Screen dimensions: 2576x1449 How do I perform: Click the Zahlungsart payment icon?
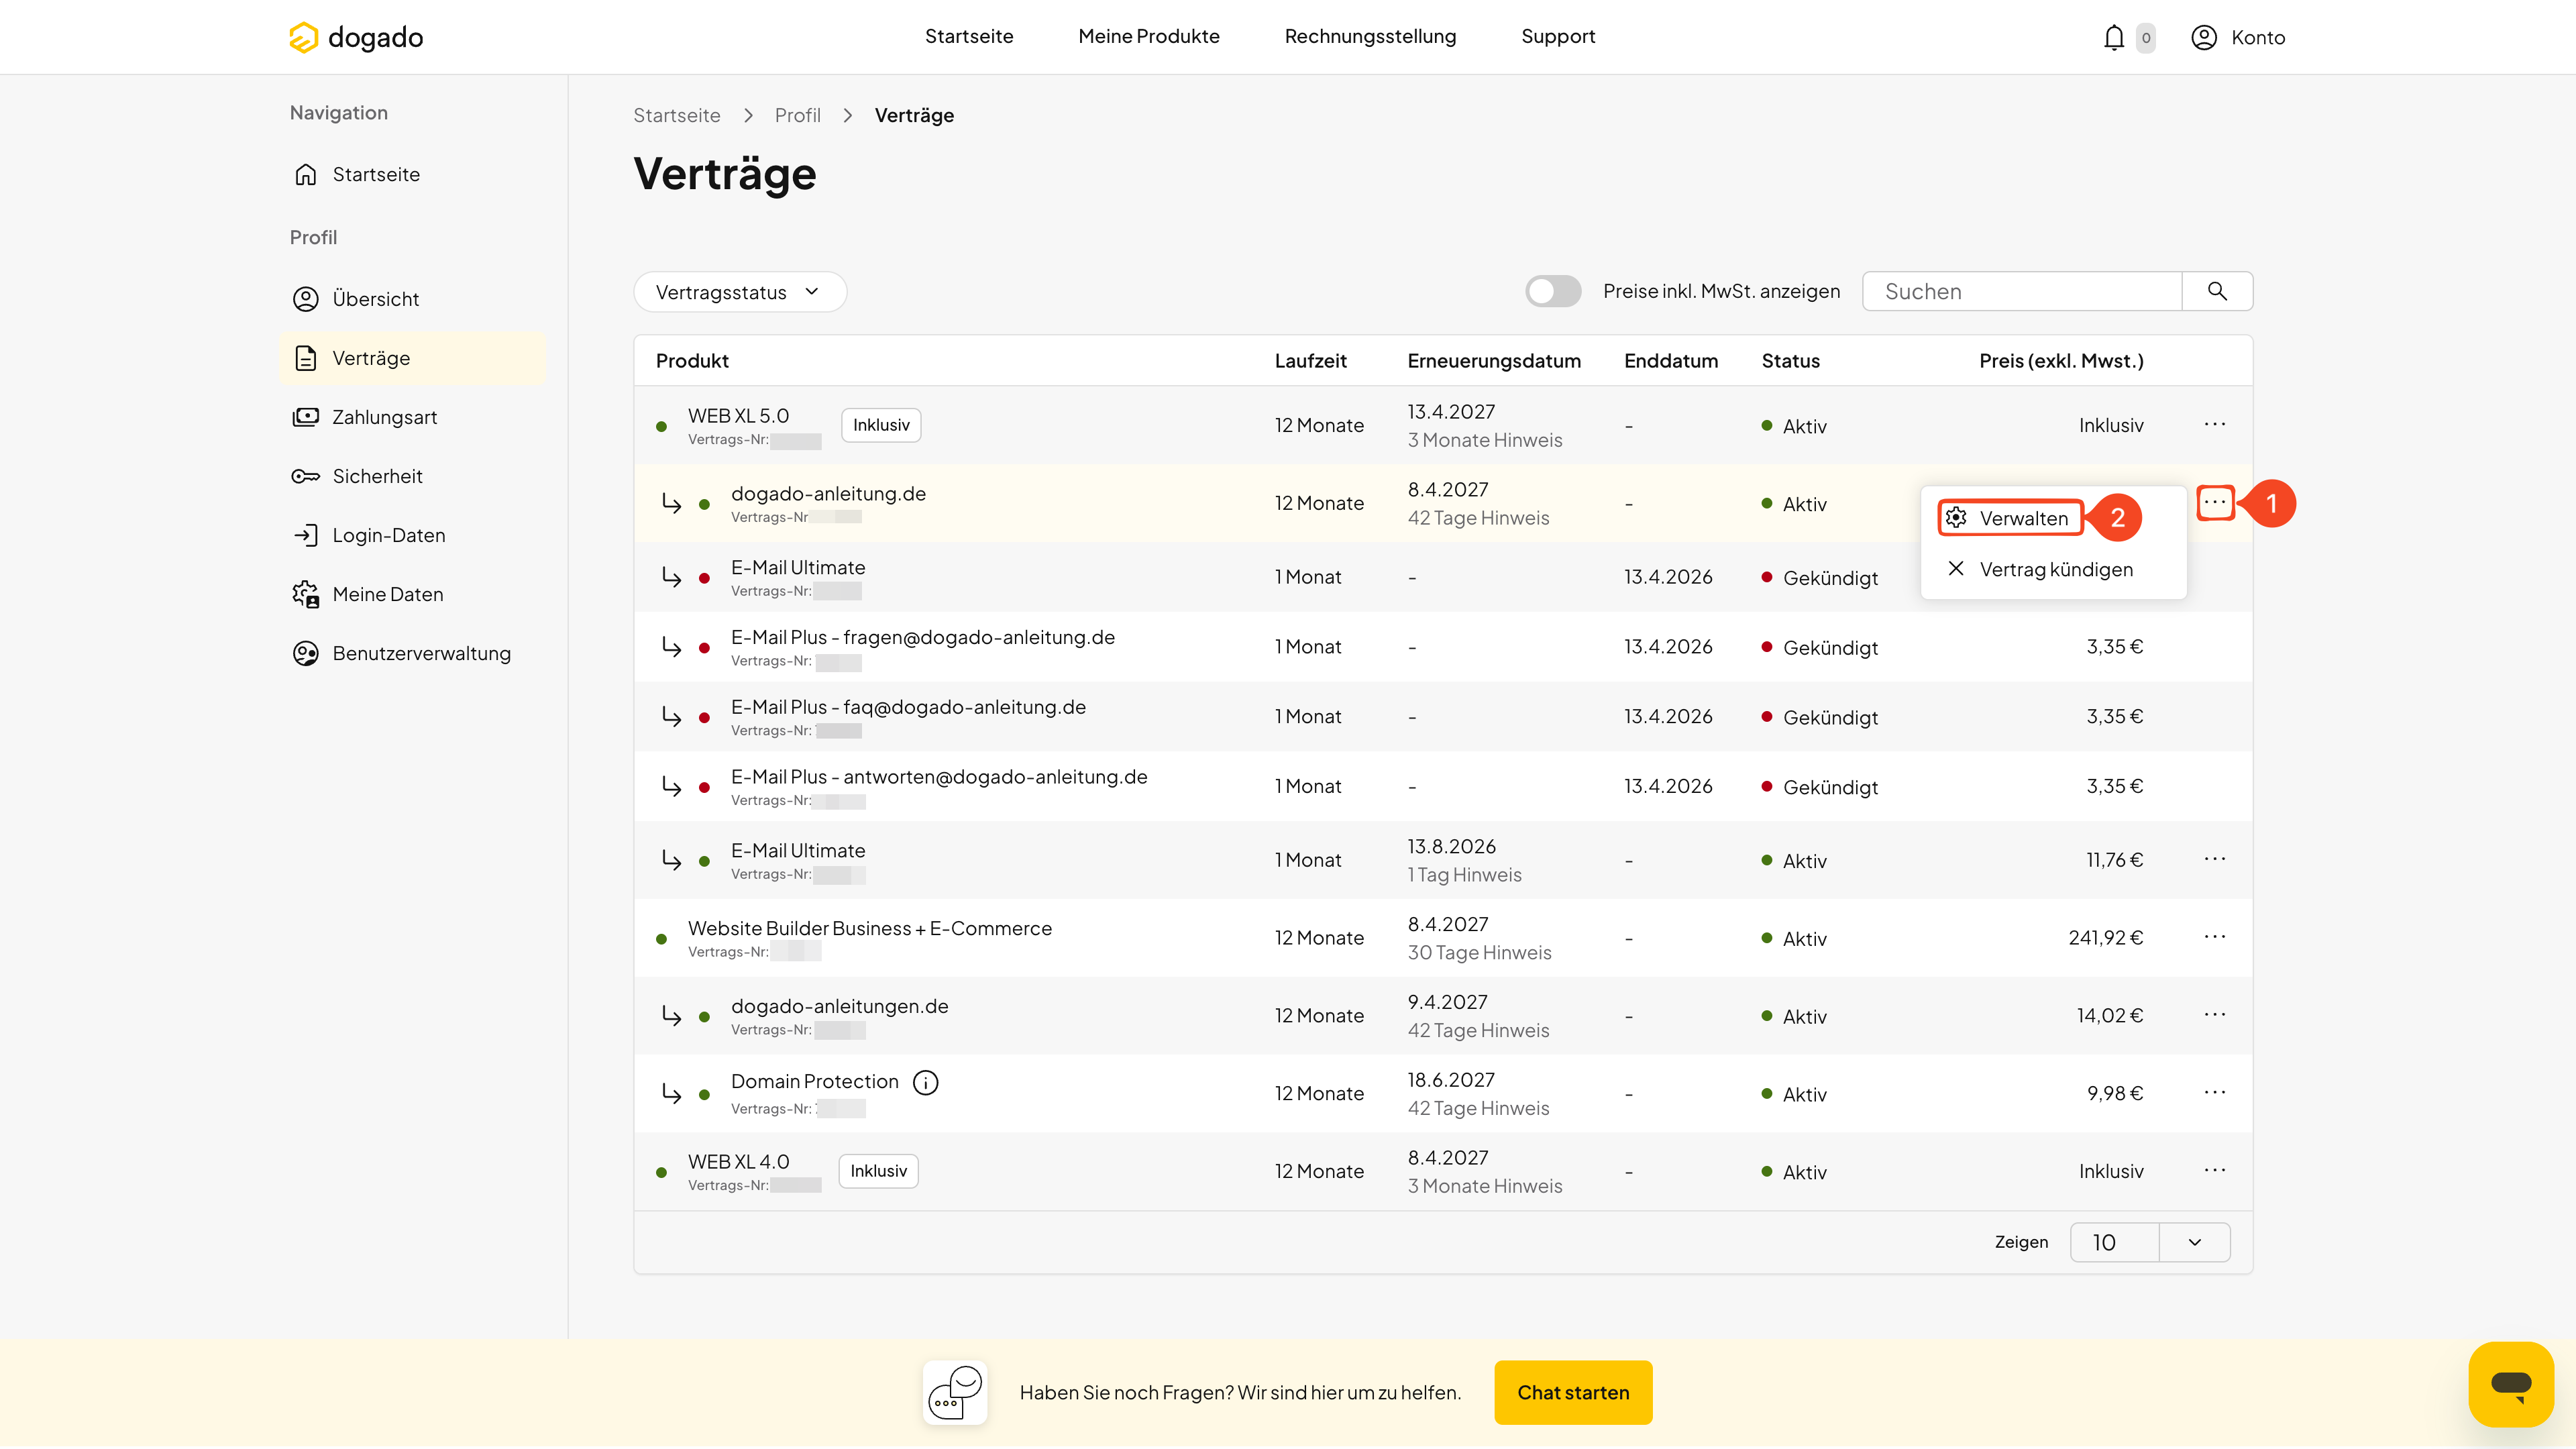[306, 417]
